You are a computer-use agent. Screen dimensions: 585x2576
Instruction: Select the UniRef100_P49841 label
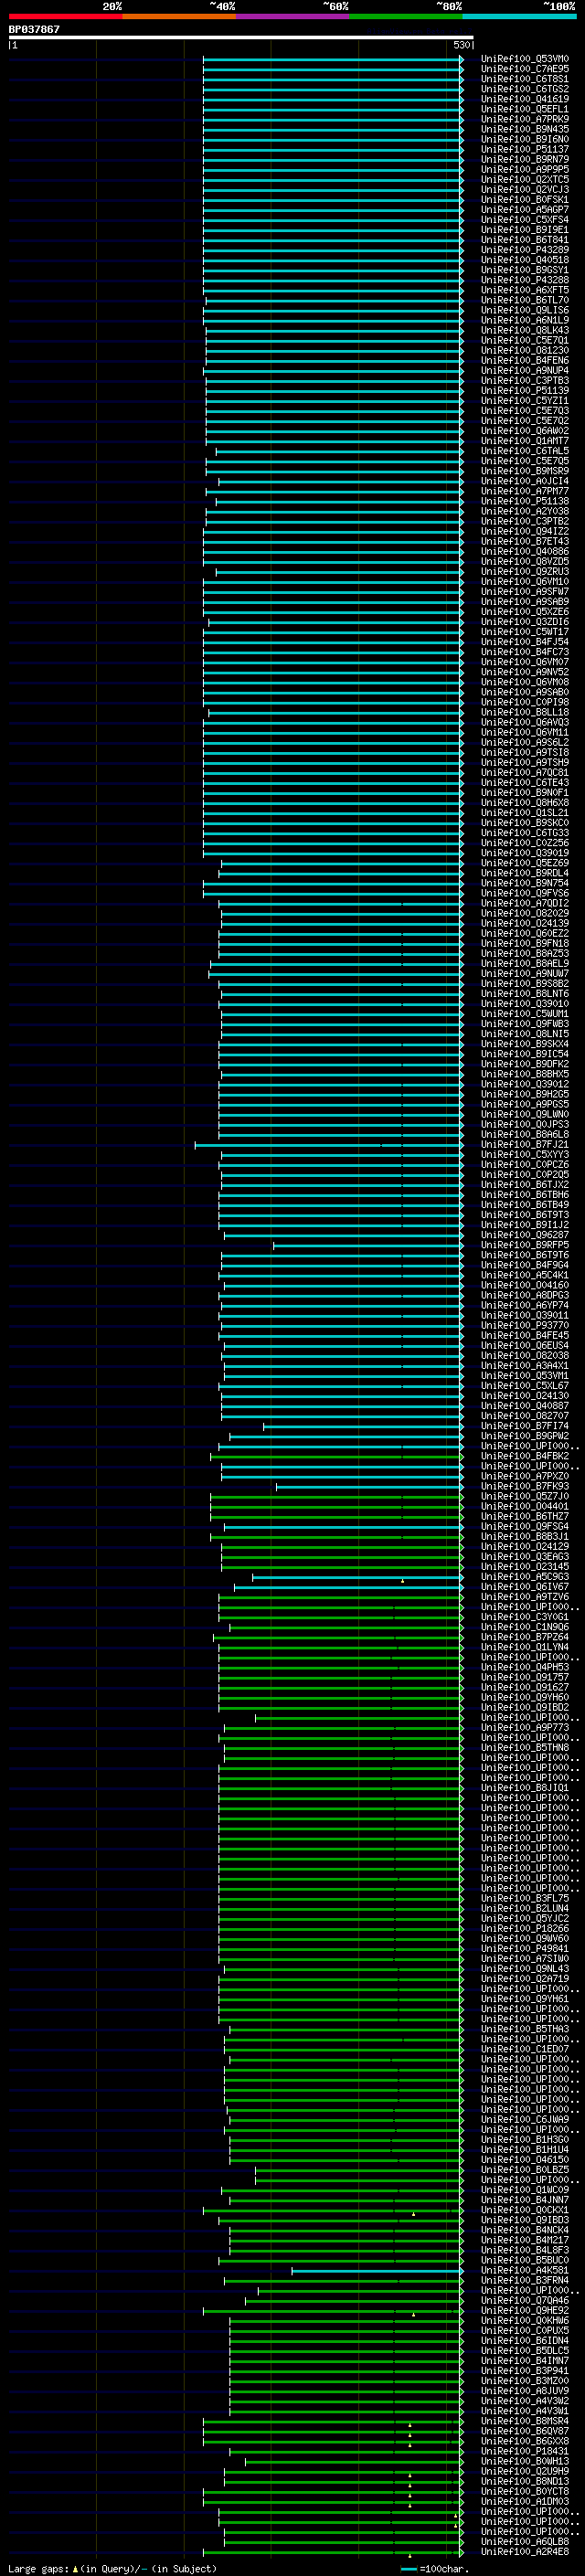pos(524,1949)
